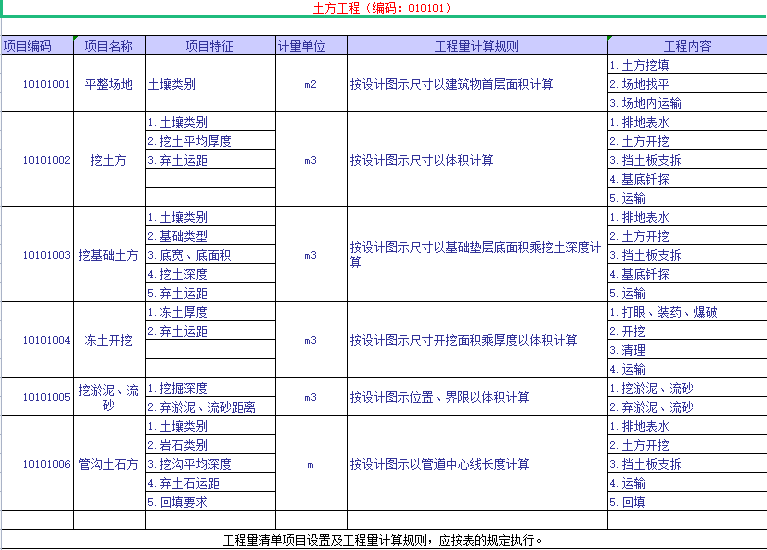This screenshot has width=767, height=550.
Task: Select content cell 2.弃淤泥、流砂
Action: 687,407
